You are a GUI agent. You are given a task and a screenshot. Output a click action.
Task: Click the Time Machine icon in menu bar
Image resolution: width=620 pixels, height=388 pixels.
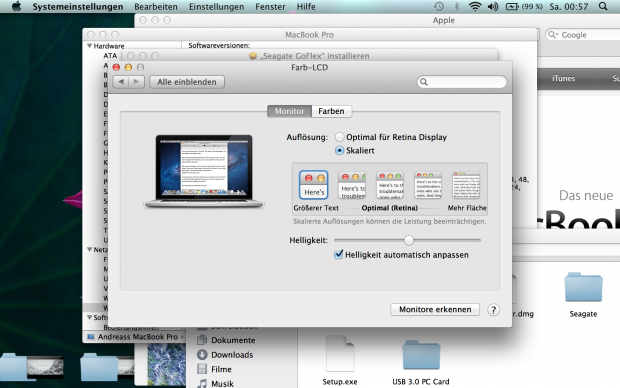(x=439, y=6)
